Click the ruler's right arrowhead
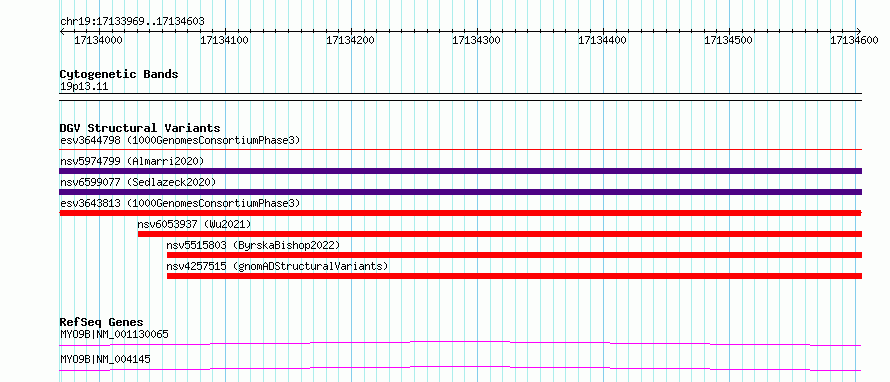The width and height of the screenshot is (890, 382). [x=859, y=31]
